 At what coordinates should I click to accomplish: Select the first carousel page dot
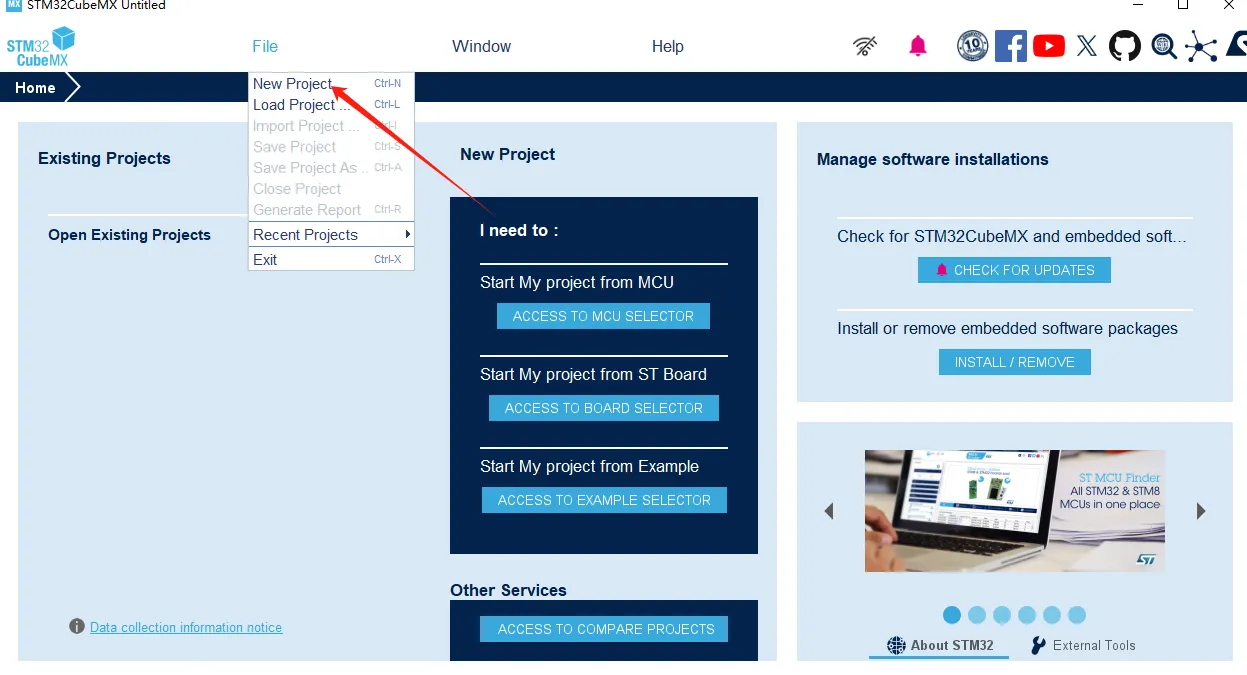pos(952,615)
